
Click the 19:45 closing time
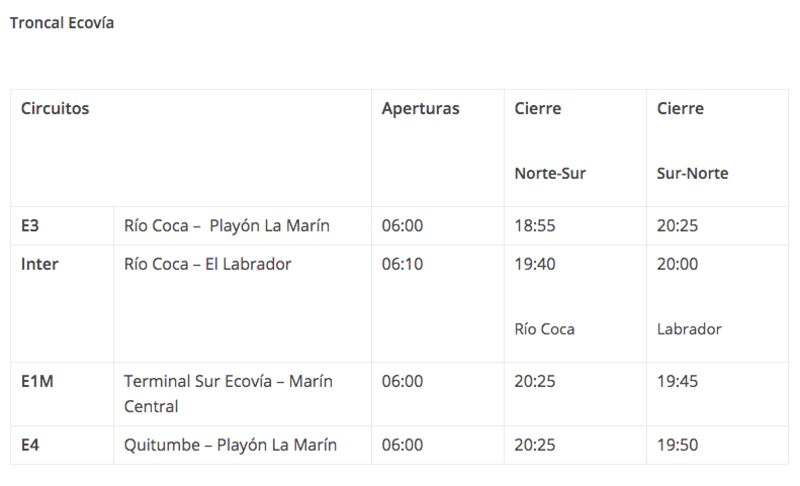point(677,381)
